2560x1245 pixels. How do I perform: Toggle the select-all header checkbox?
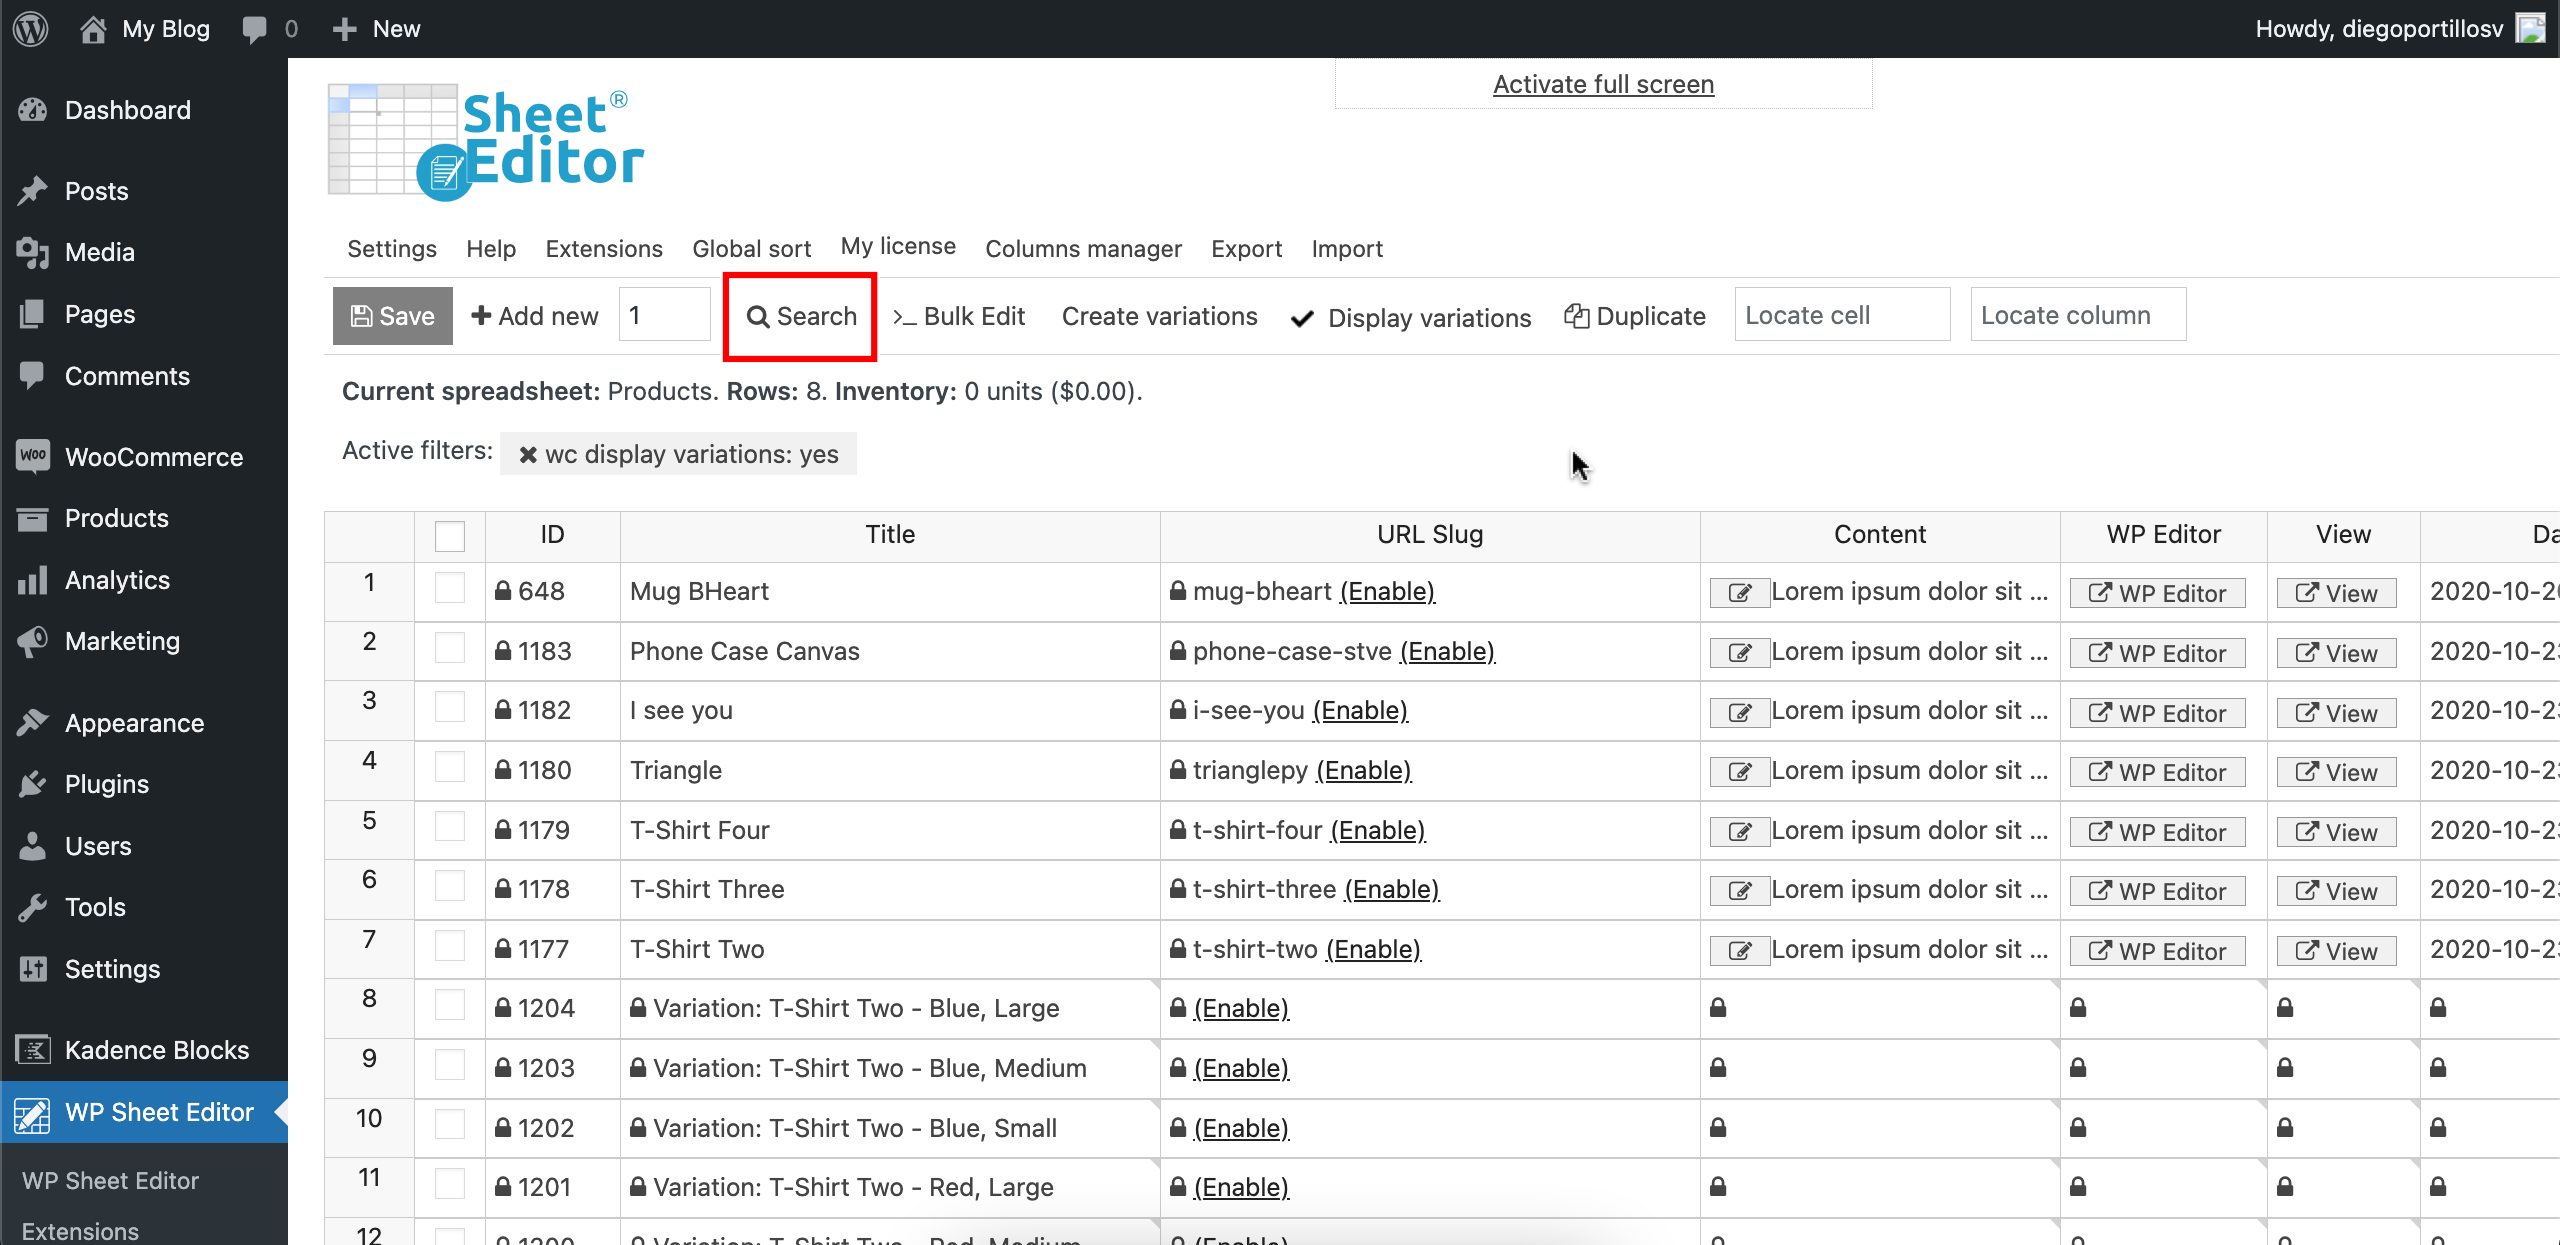[x=450, y=536]
